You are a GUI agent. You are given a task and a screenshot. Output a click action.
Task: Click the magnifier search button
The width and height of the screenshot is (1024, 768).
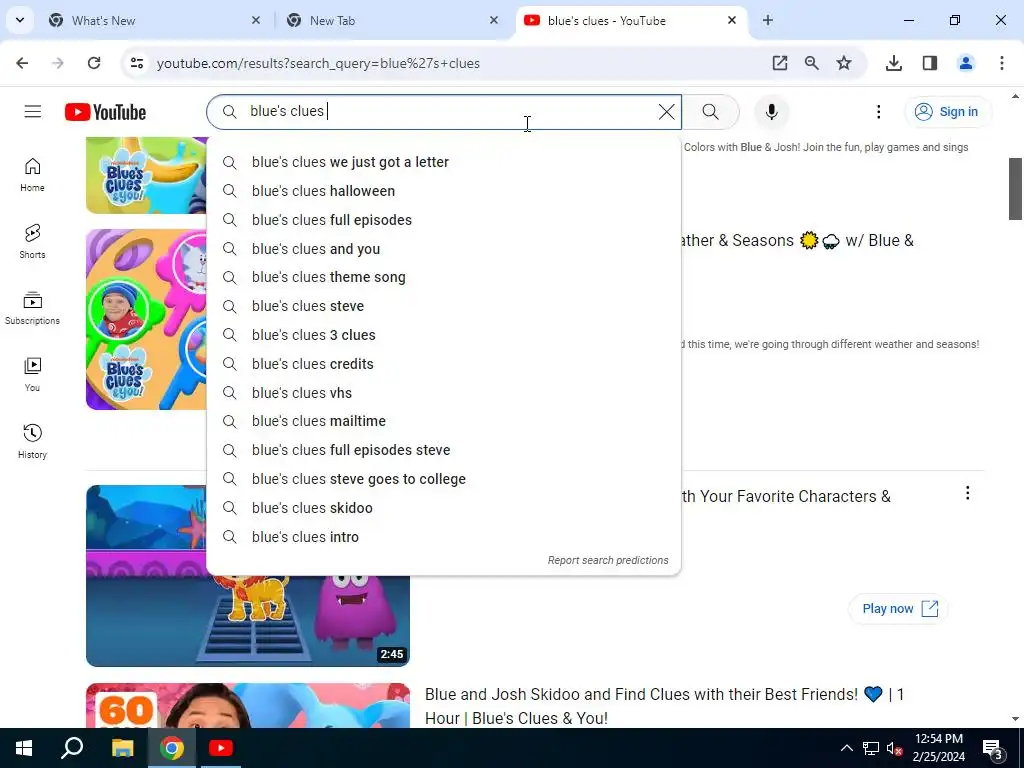pyautogui.click(x=711, y=112)
